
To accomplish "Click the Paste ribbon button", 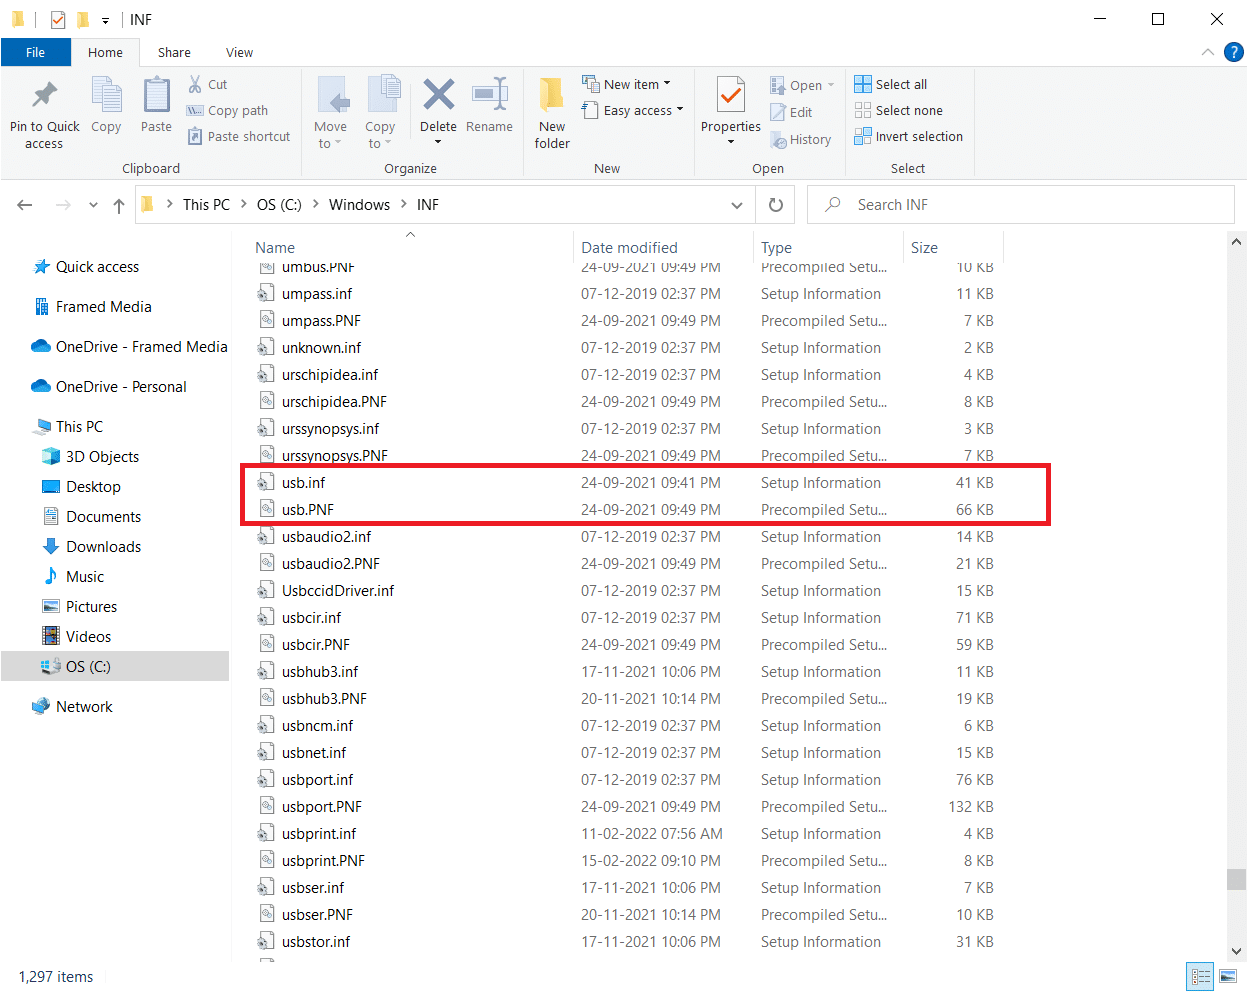I will [156, 107].
